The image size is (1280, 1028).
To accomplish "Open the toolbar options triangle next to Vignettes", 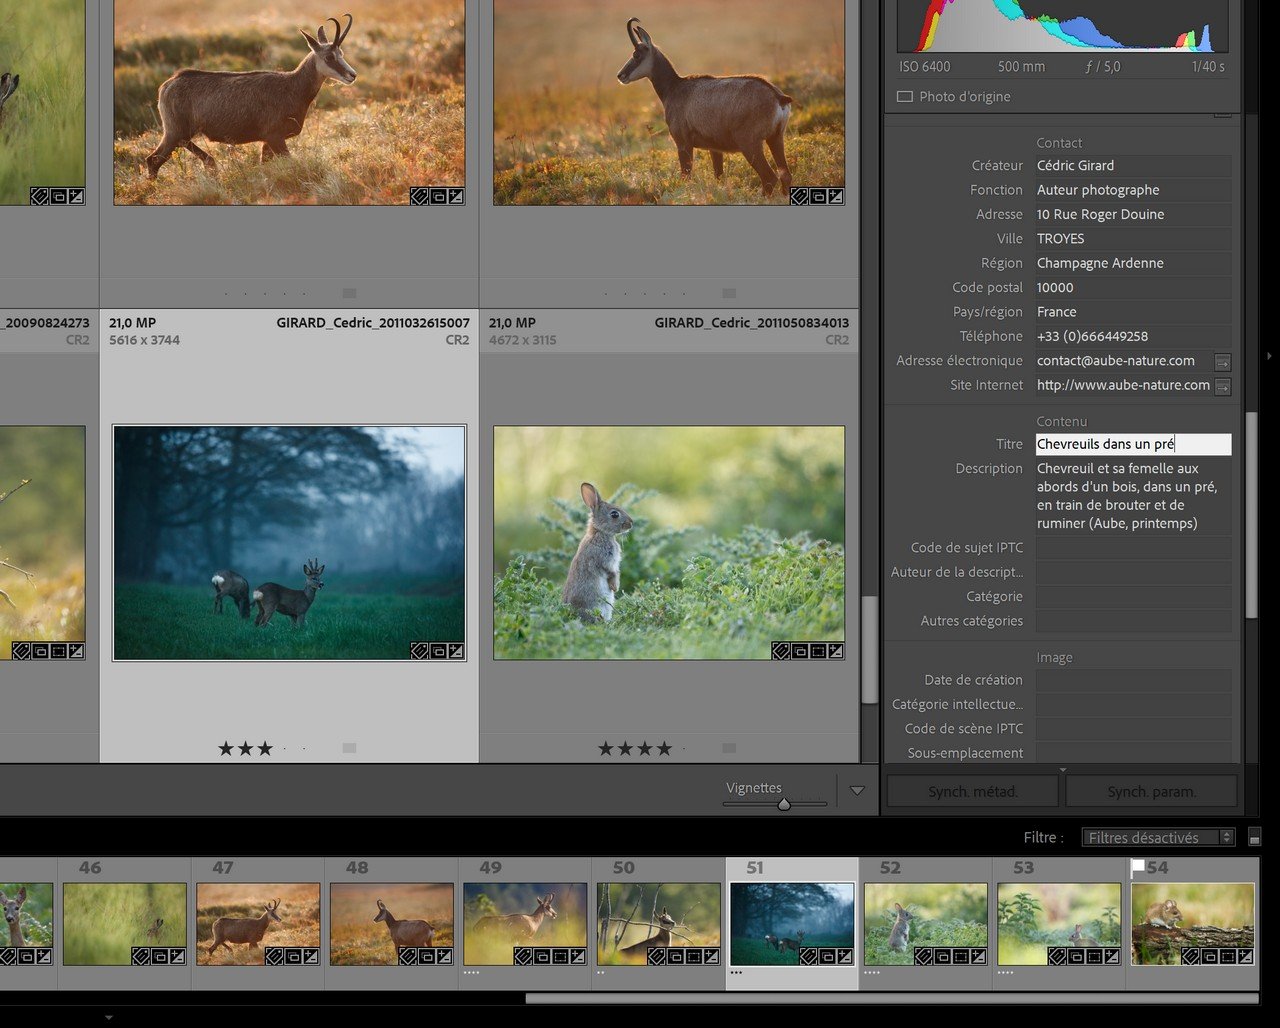I will coord(857,790).
